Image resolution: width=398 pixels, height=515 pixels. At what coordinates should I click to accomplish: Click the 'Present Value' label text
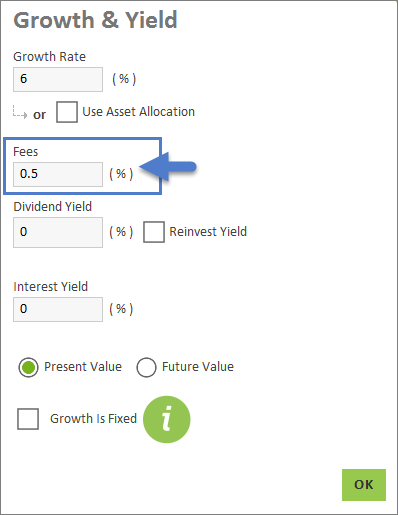[83, 367]
